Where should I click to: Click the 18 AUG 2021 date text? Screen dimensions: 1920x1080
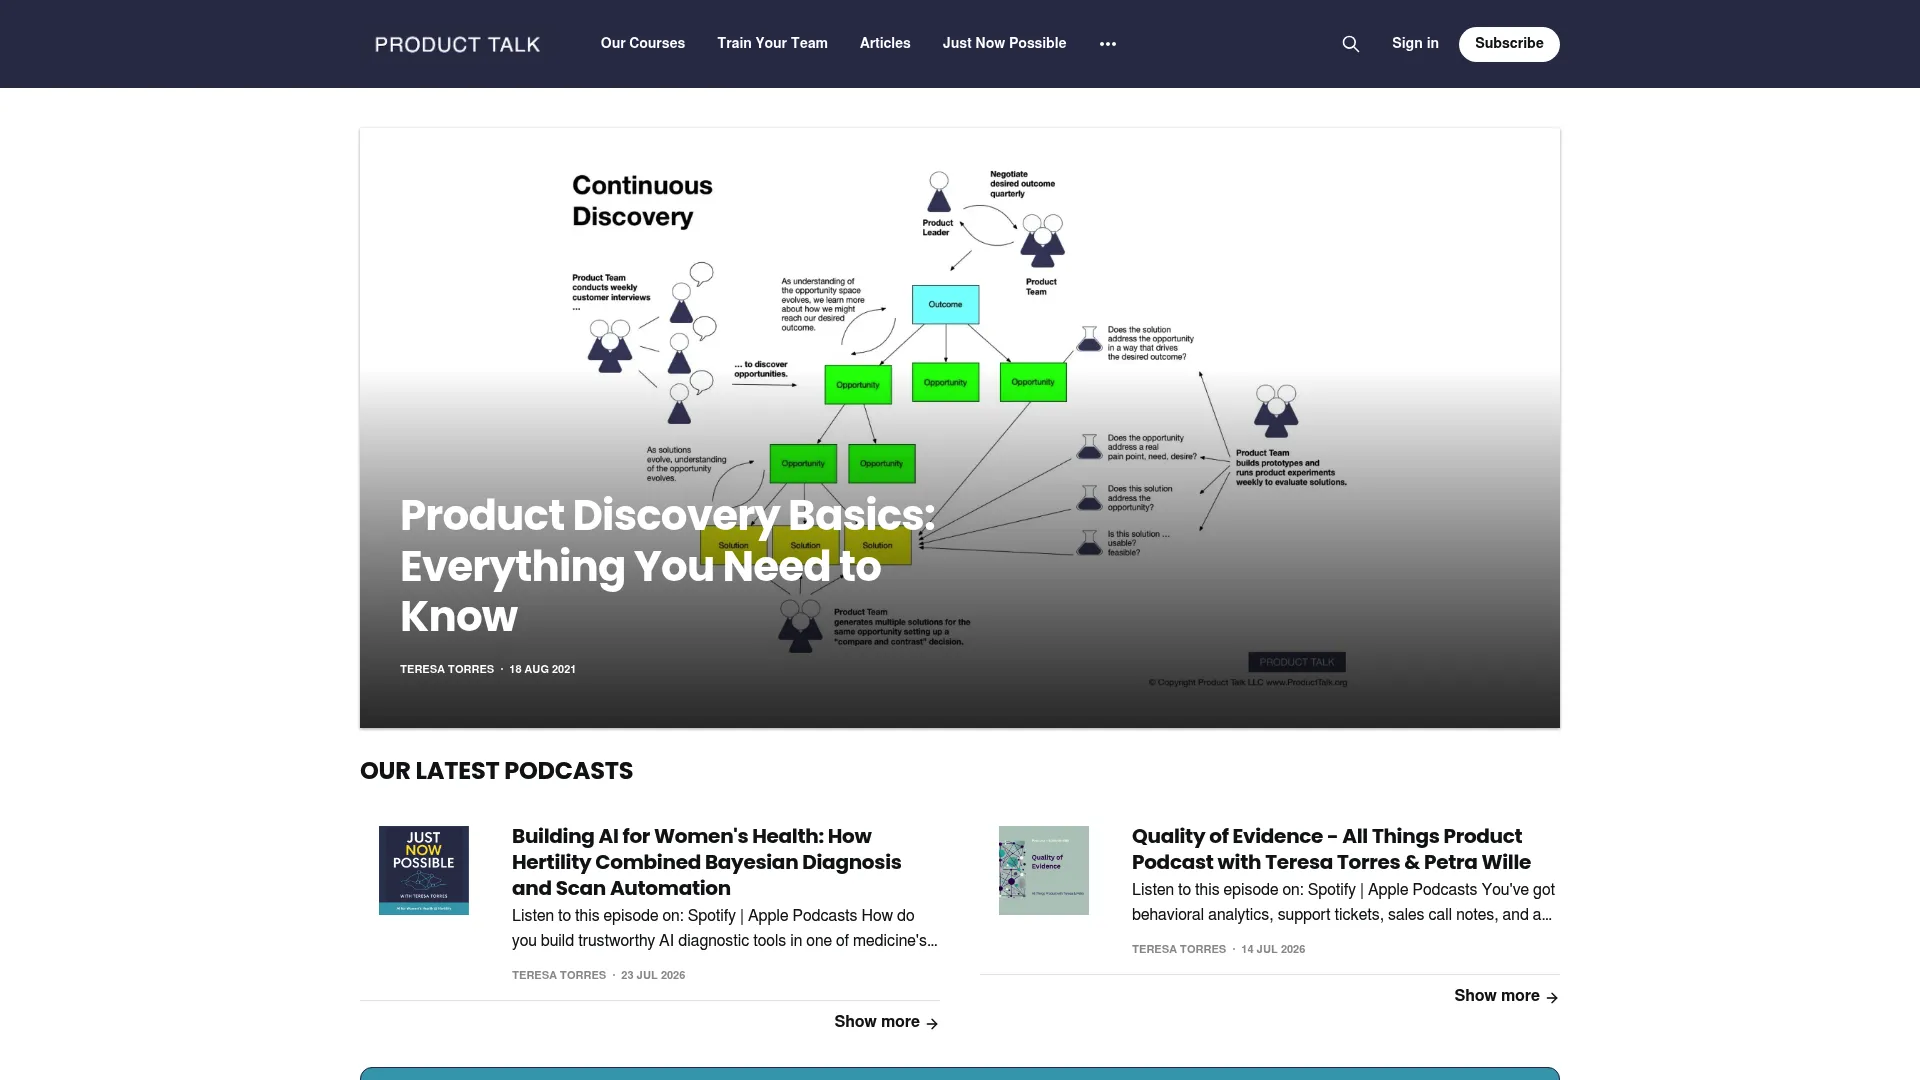(542, 669)
